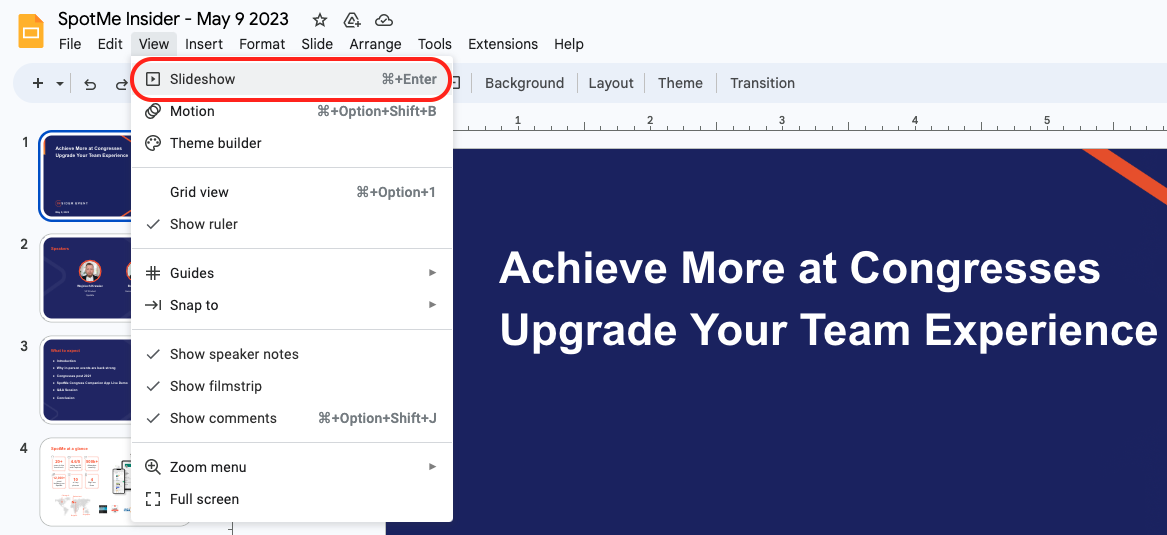This screenshot has height=535, width=1167.
Task: Open the Arrange menu
Action: [x=375, y=44]
